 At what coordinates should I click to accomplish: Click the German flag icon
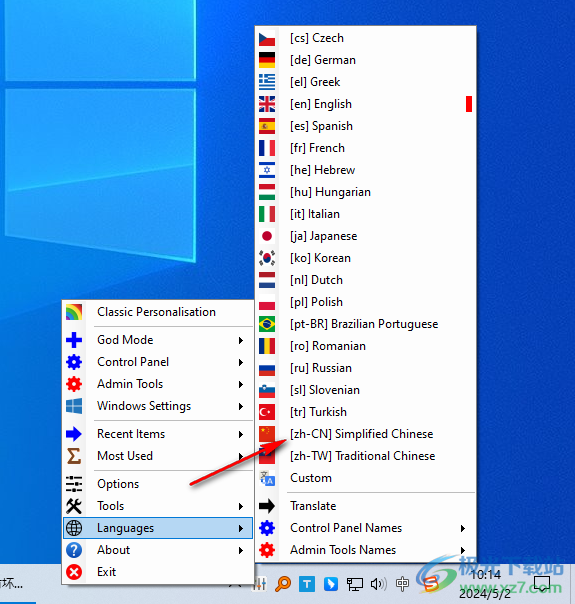click(x=267, y=60)
